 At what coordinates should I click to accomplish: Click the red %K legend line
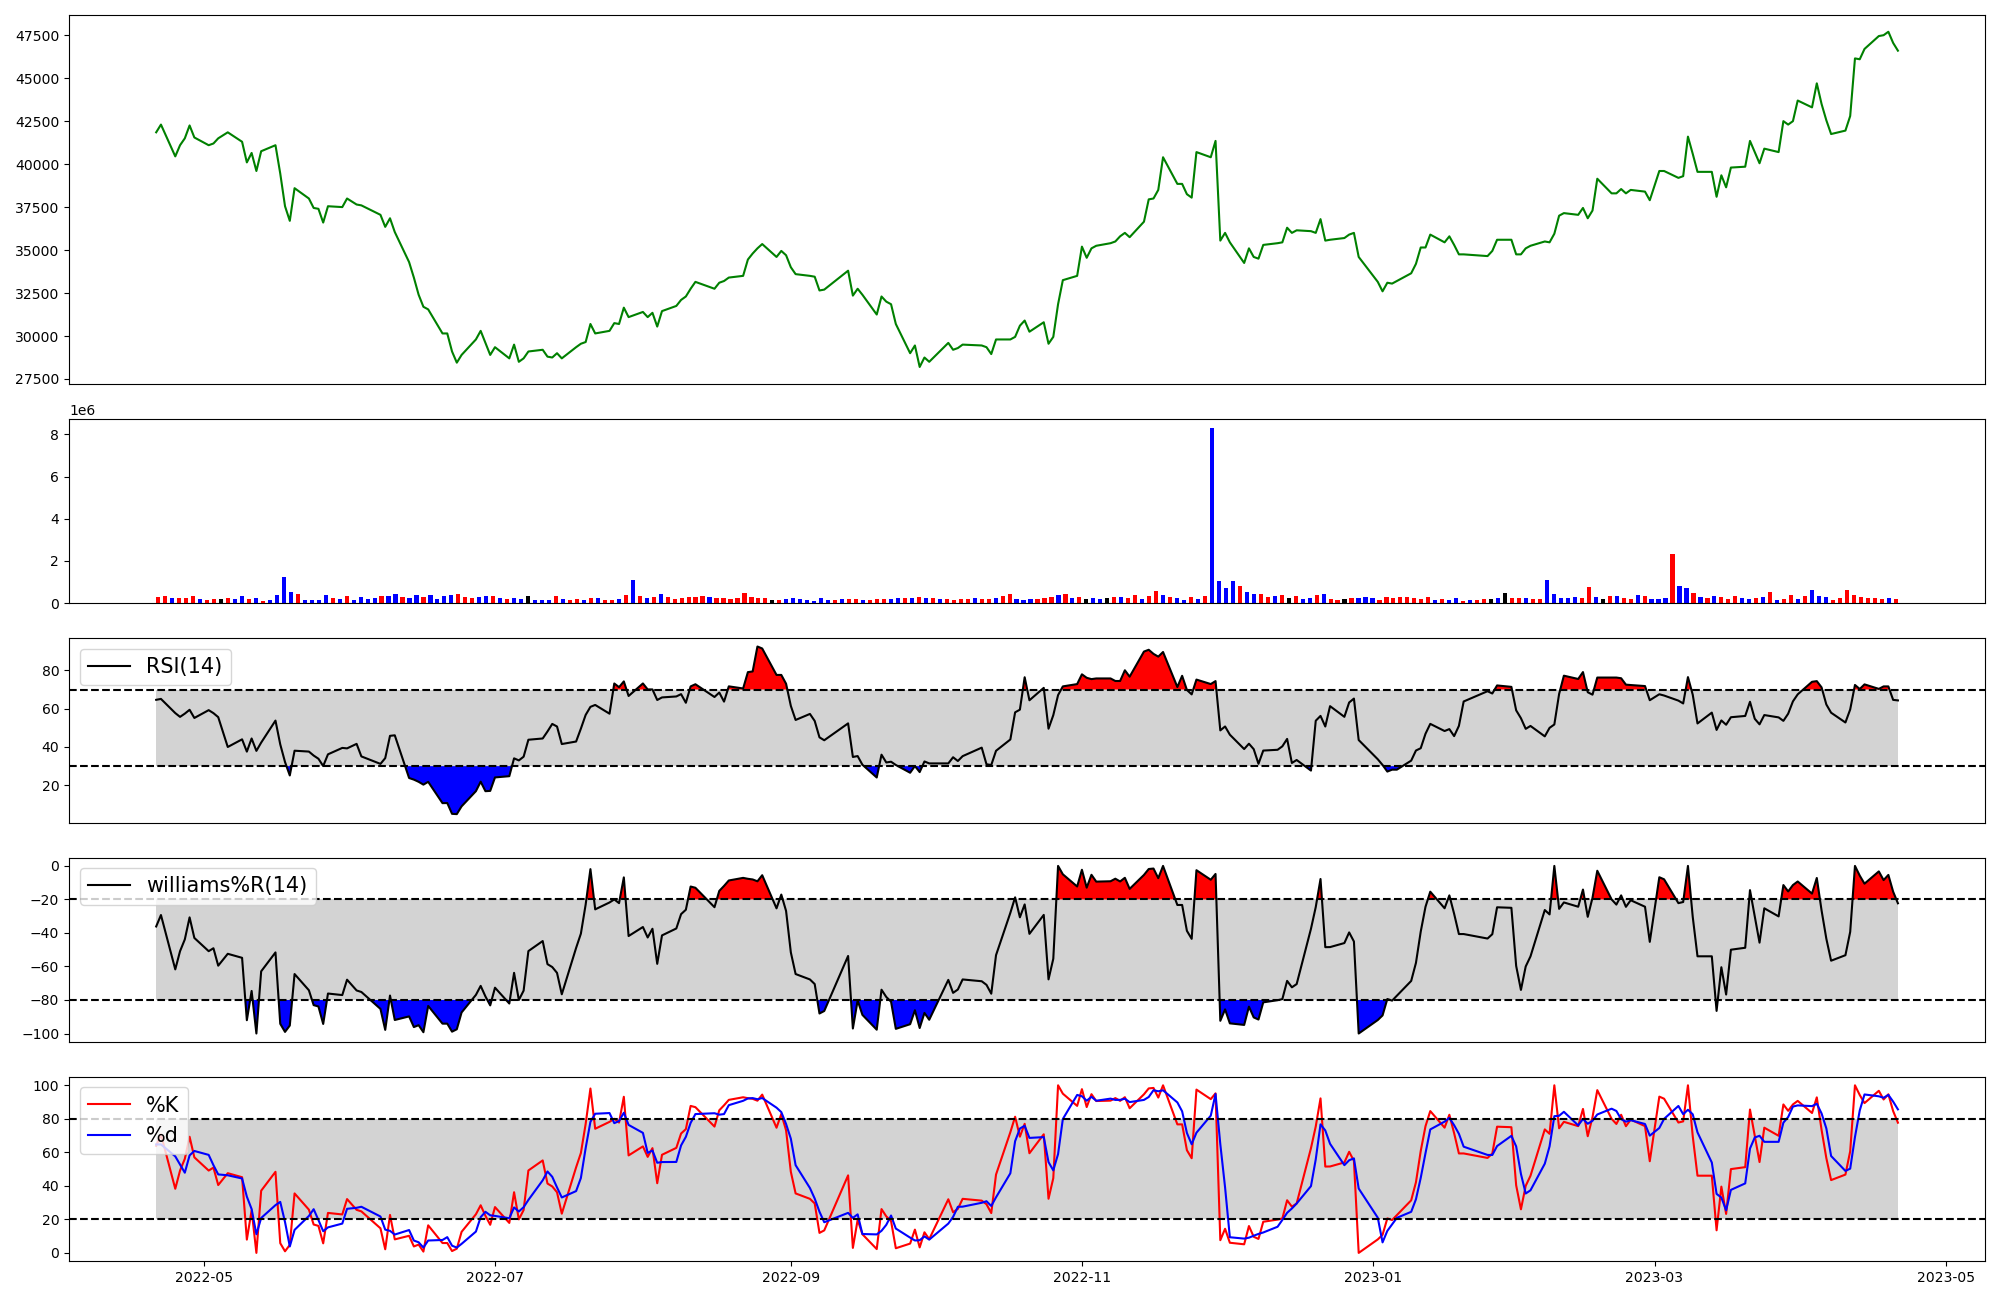[x=109, y=1105]
